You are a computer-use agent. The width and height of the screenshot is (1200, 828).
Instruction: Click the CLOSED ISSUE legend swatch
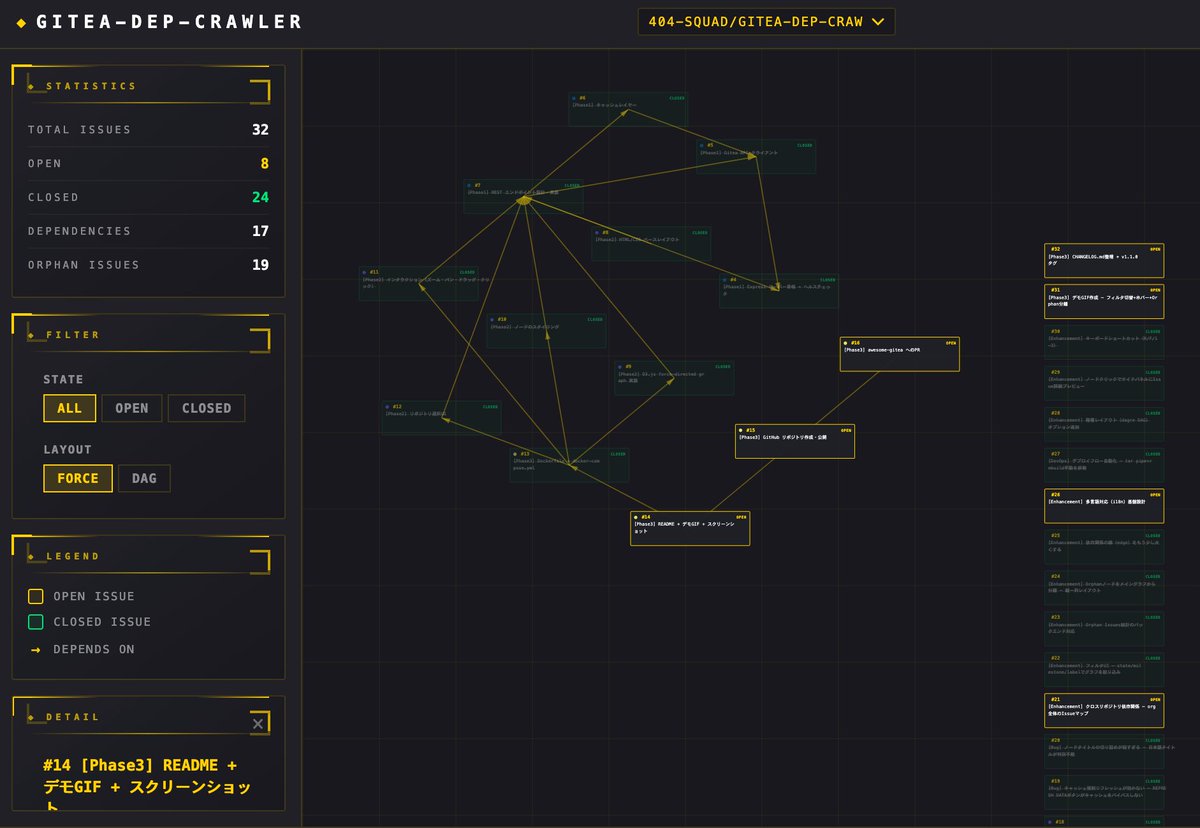(x=36, y=622)
